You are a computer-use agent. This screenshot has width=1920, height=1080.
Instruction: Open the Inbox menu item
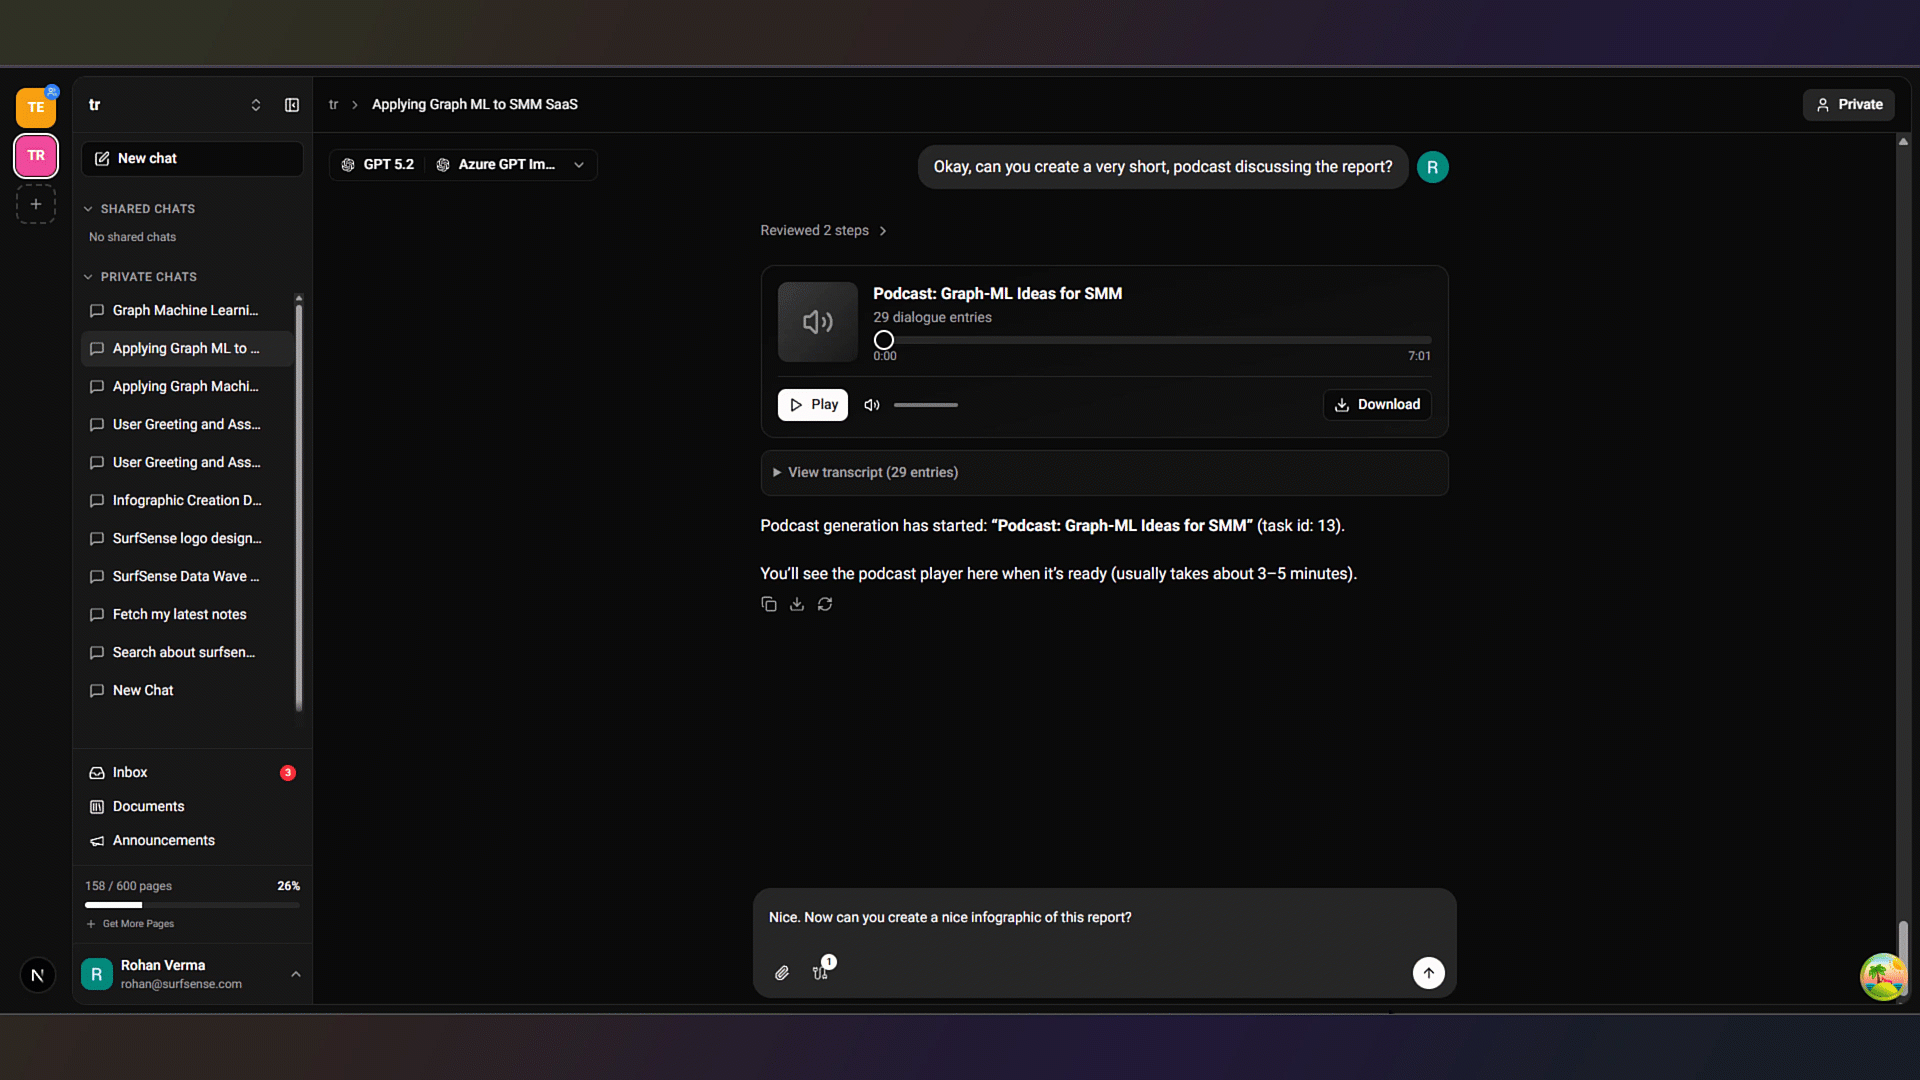pyautogui.click(x=130, y=773)
